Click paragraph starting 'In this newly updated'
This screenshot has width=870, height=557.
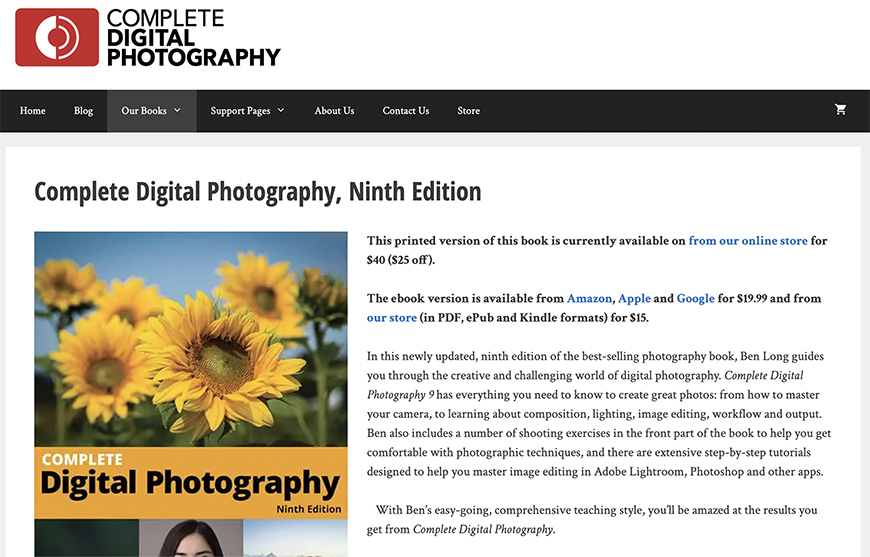click(599, 414)
